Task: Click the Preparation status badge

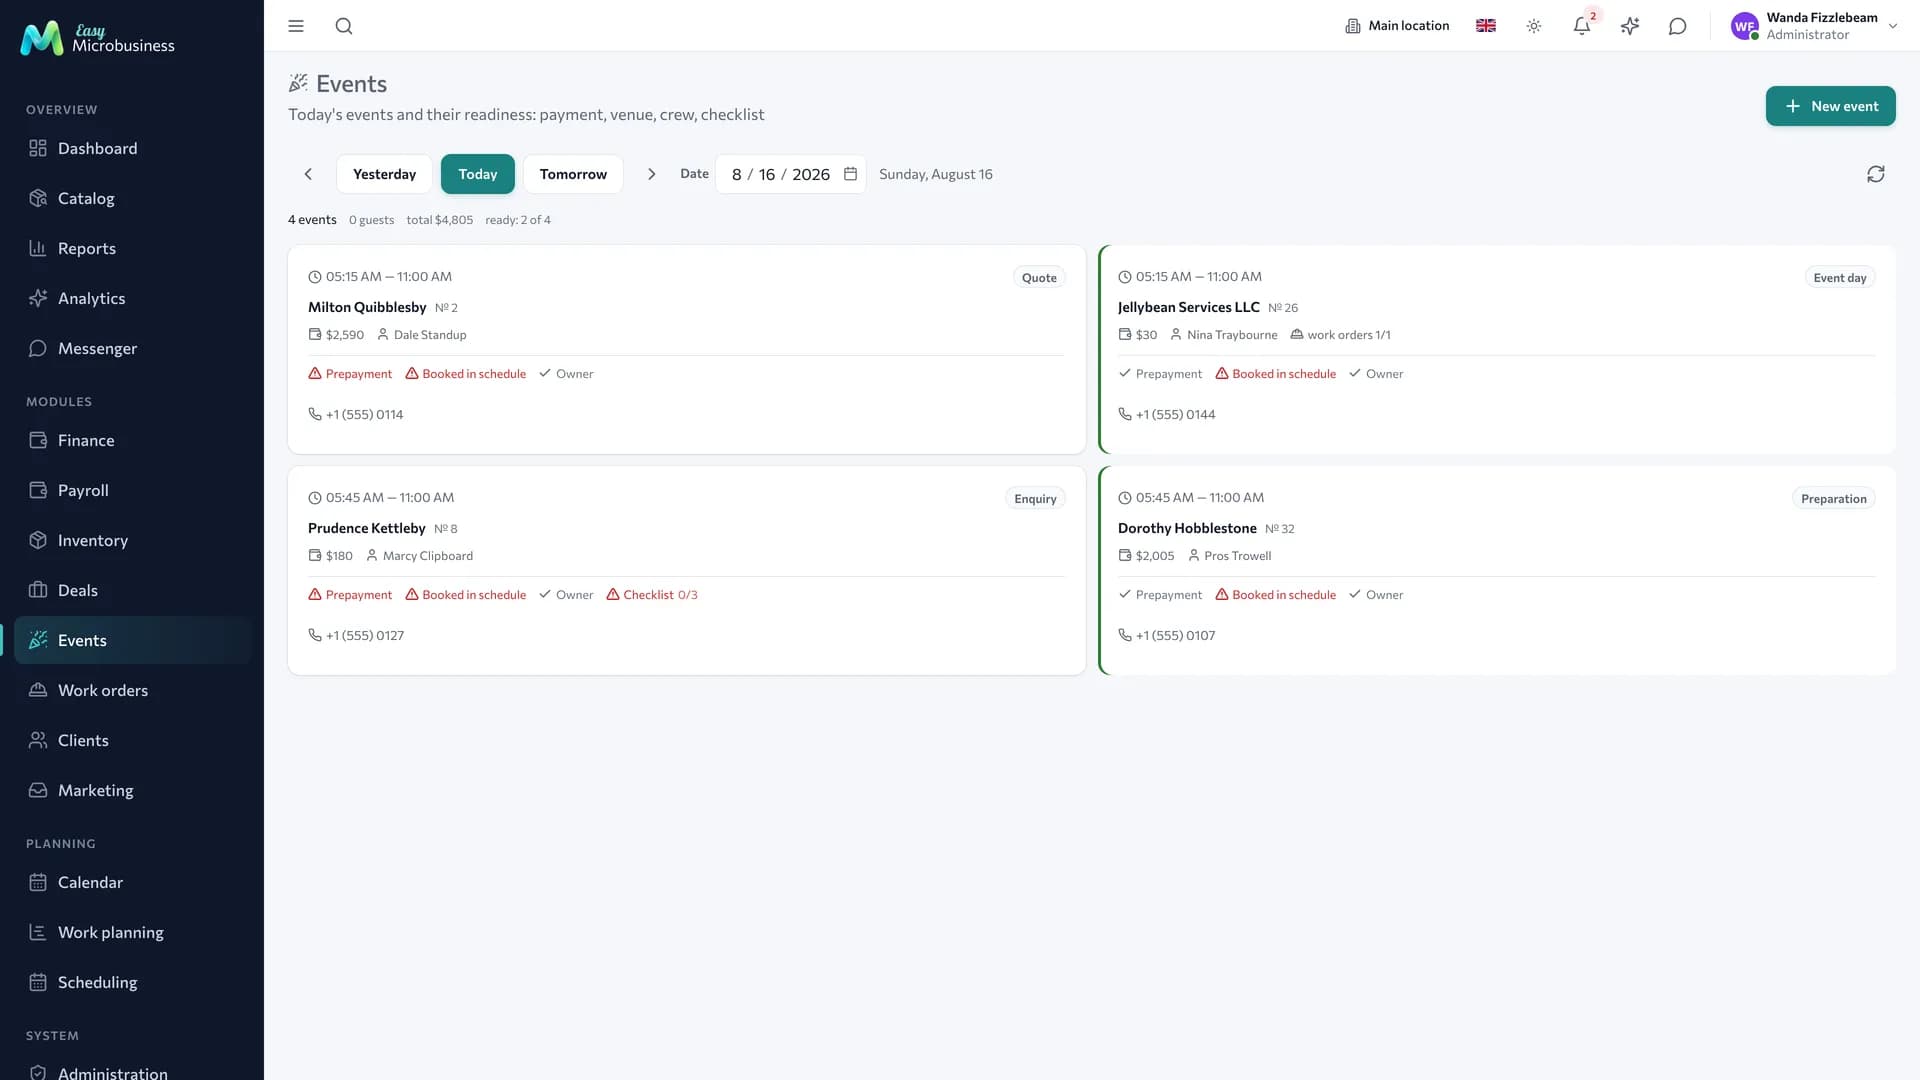Action: tap(1833, 499)
